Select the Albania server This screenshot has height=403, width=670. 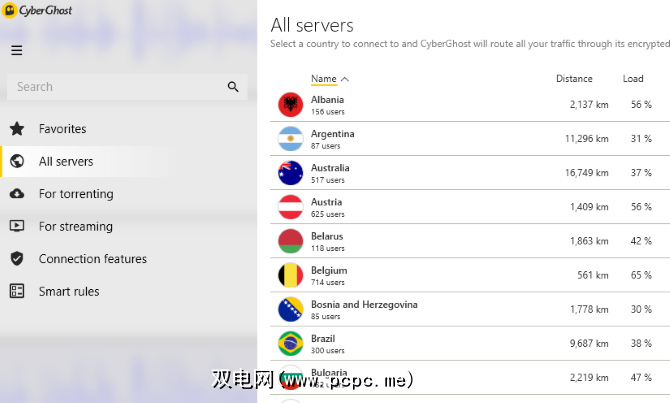pos(470,105)
